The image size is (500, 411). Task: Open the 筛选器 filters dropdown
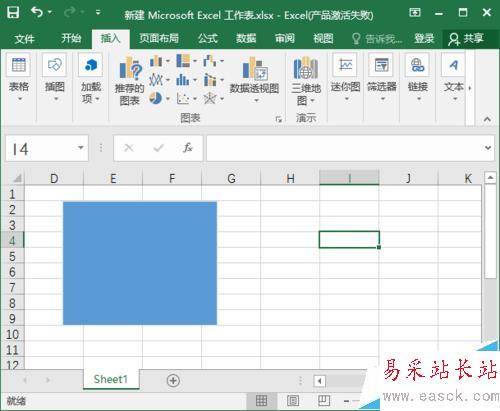(x=382, y=78)
